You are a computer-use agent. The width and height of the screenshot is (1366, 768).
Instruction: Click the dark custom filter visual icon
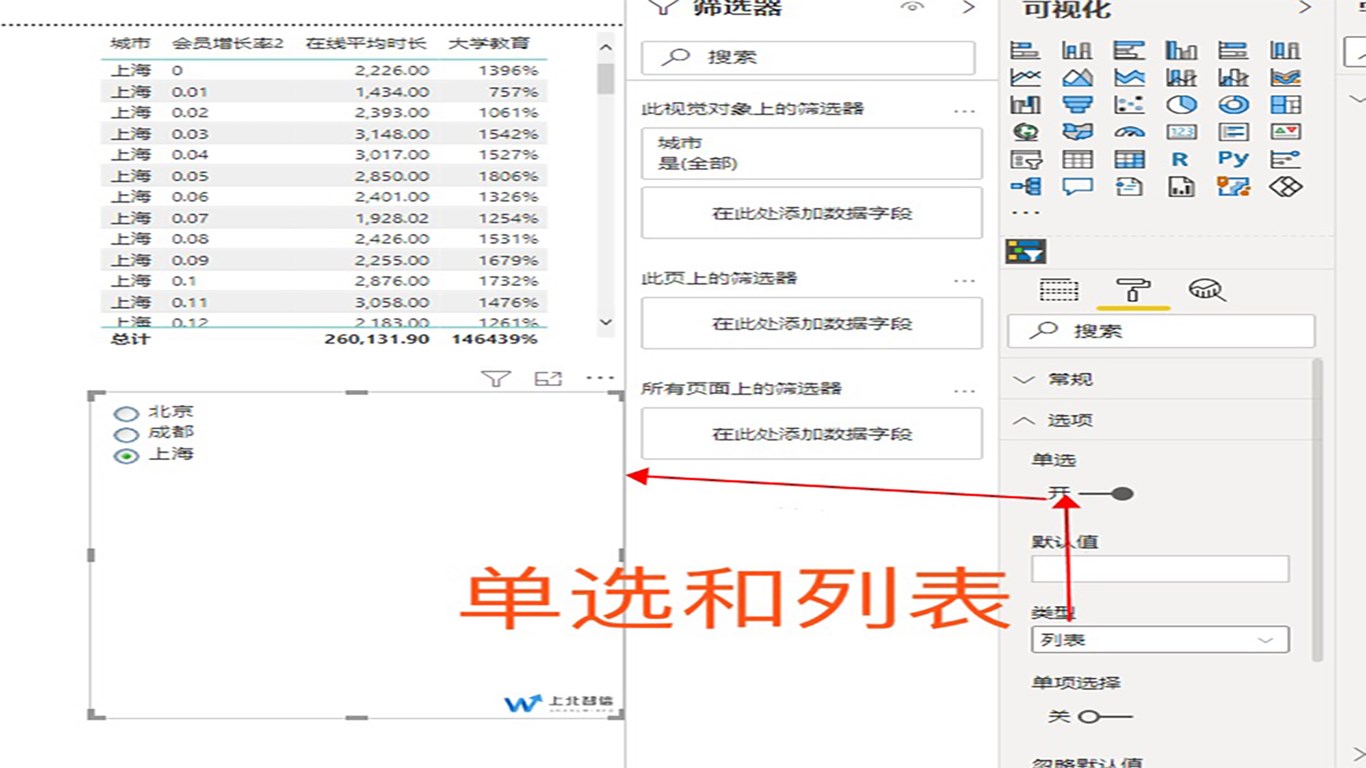click(1025, 252)
